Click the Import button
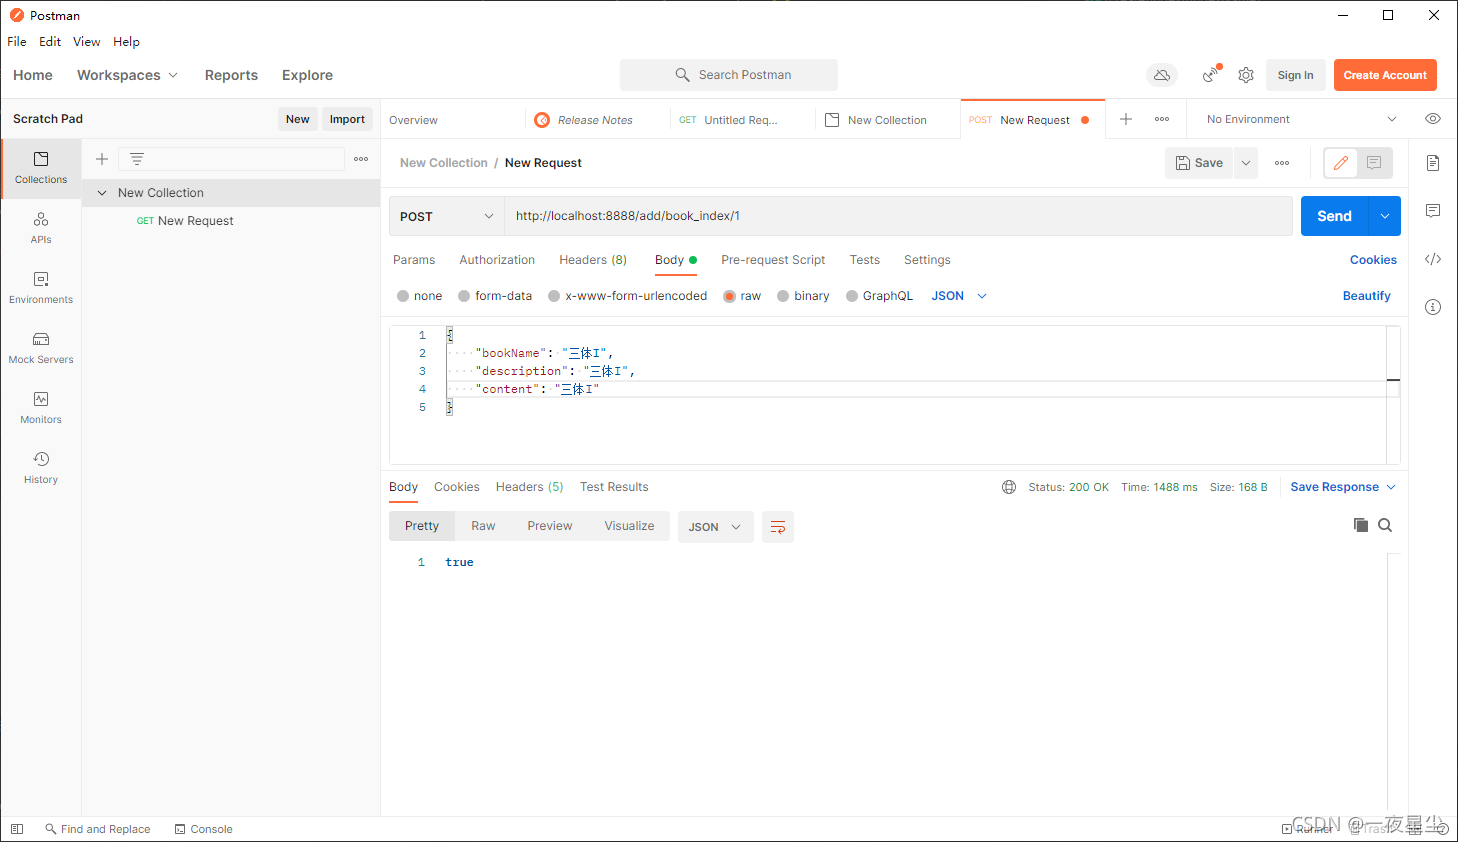The image size is (1458, 842). pos(347,119)
